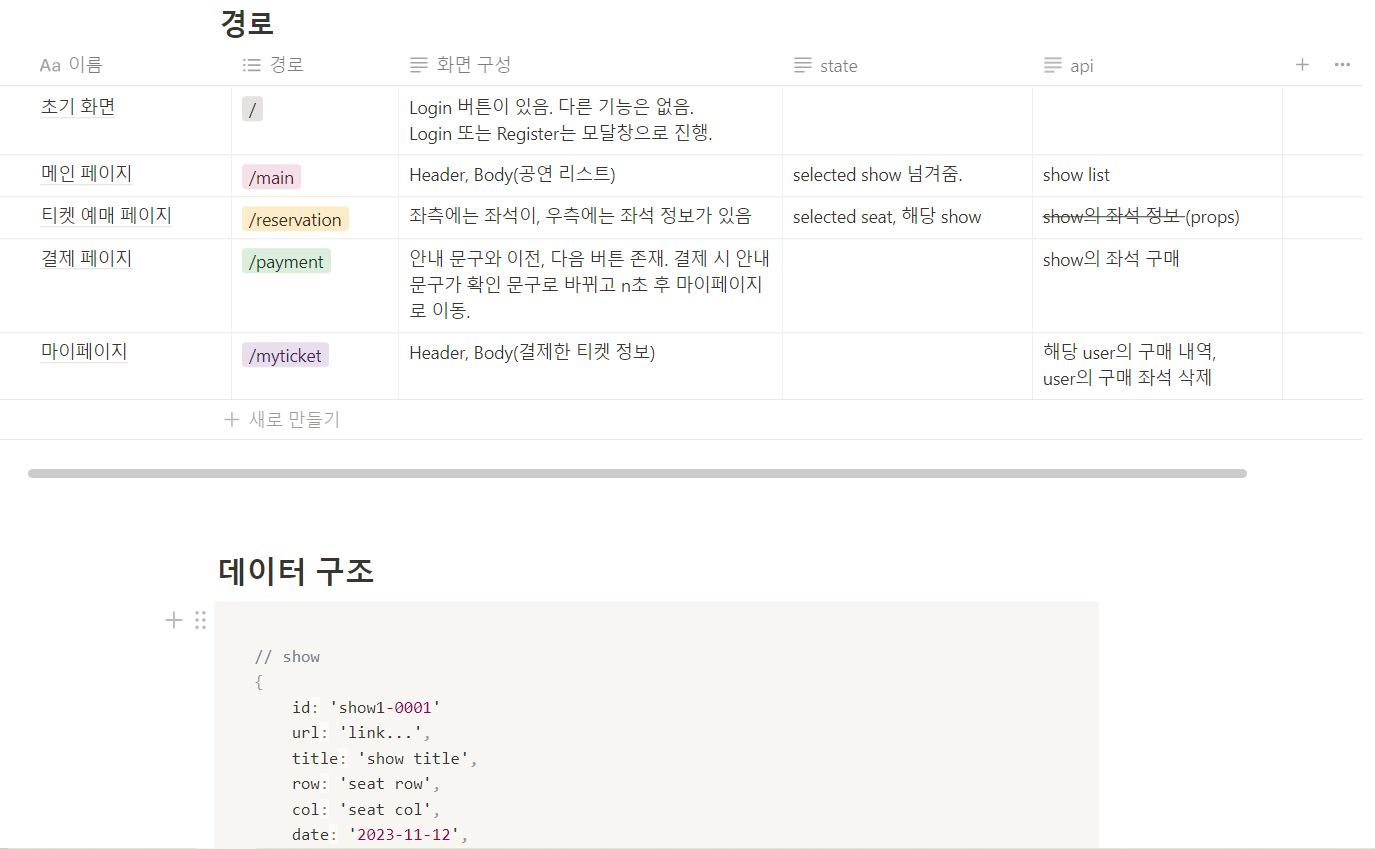Click the '/' path tag
Viewport: 1375px width, 849px height.
click(252, 109)
